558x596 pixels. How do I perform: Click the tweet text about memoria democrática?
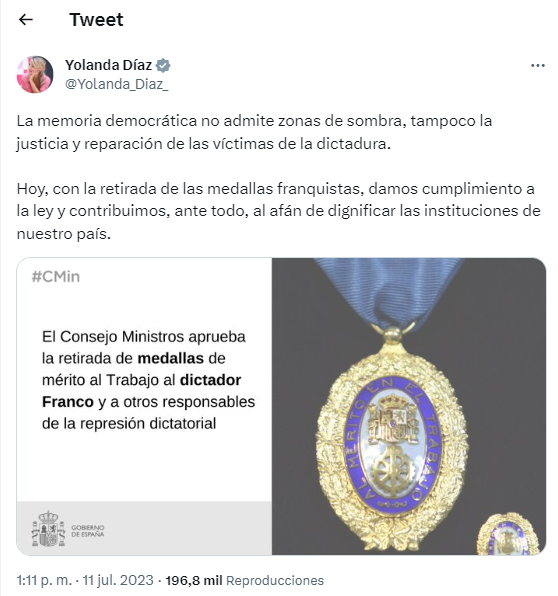click(254, 132)
